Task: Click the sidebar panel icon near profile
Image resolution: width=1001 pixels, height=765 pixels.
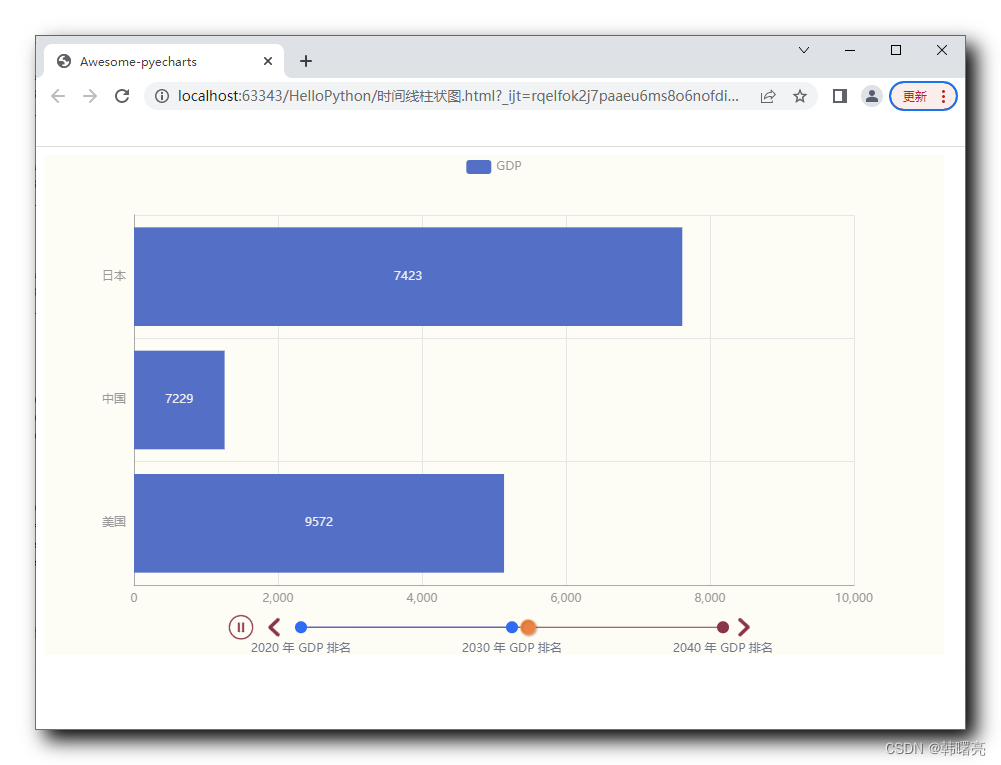Action: click(839, 96)
